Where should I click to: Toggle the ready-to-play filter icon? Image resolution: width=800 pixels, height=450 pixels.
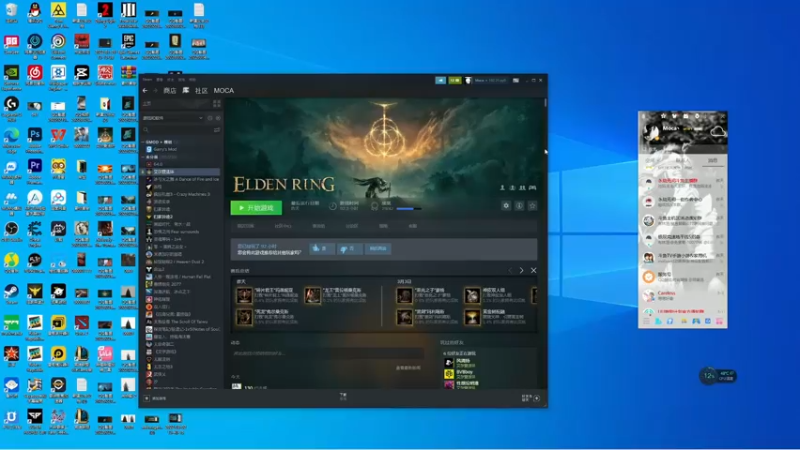pyautogui.click(x=218, y=118)
